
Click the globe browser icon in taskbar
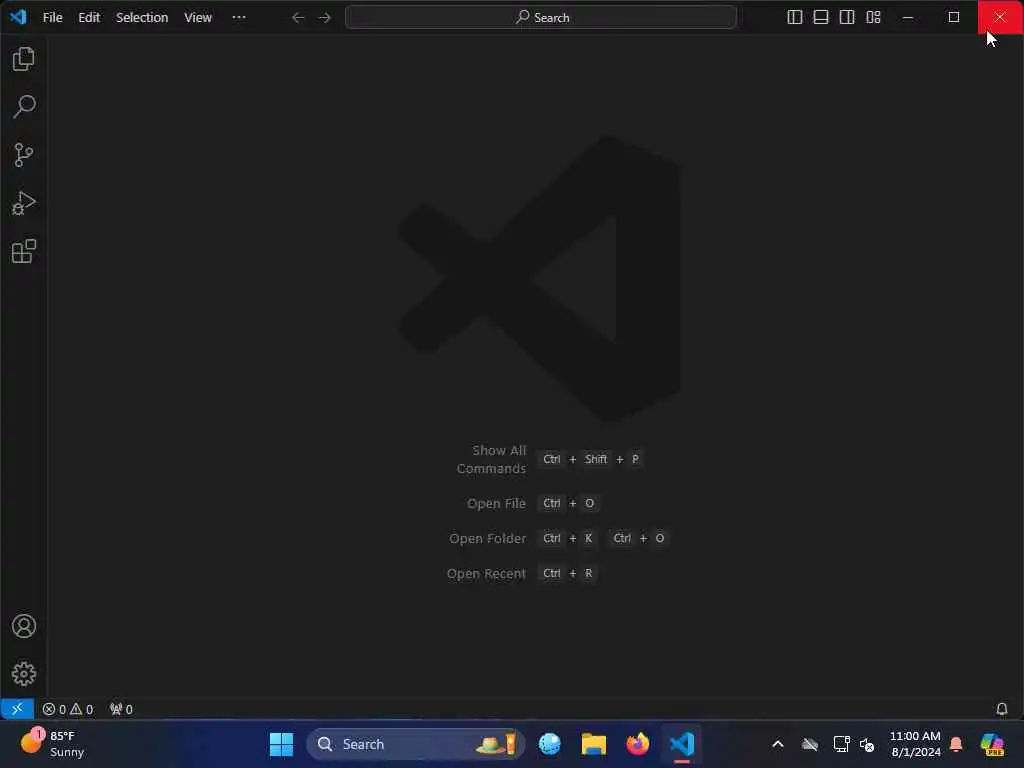point(549,744)
